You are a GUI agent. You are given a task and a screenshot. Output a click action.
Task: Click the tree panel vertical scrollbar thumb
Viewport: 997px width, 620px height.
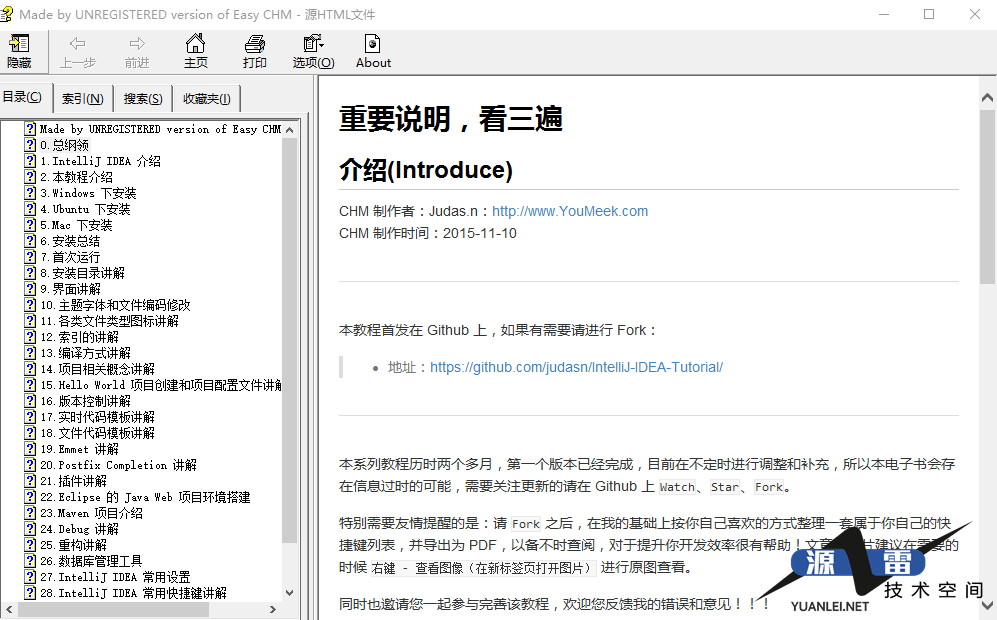(x=289, y=340)
